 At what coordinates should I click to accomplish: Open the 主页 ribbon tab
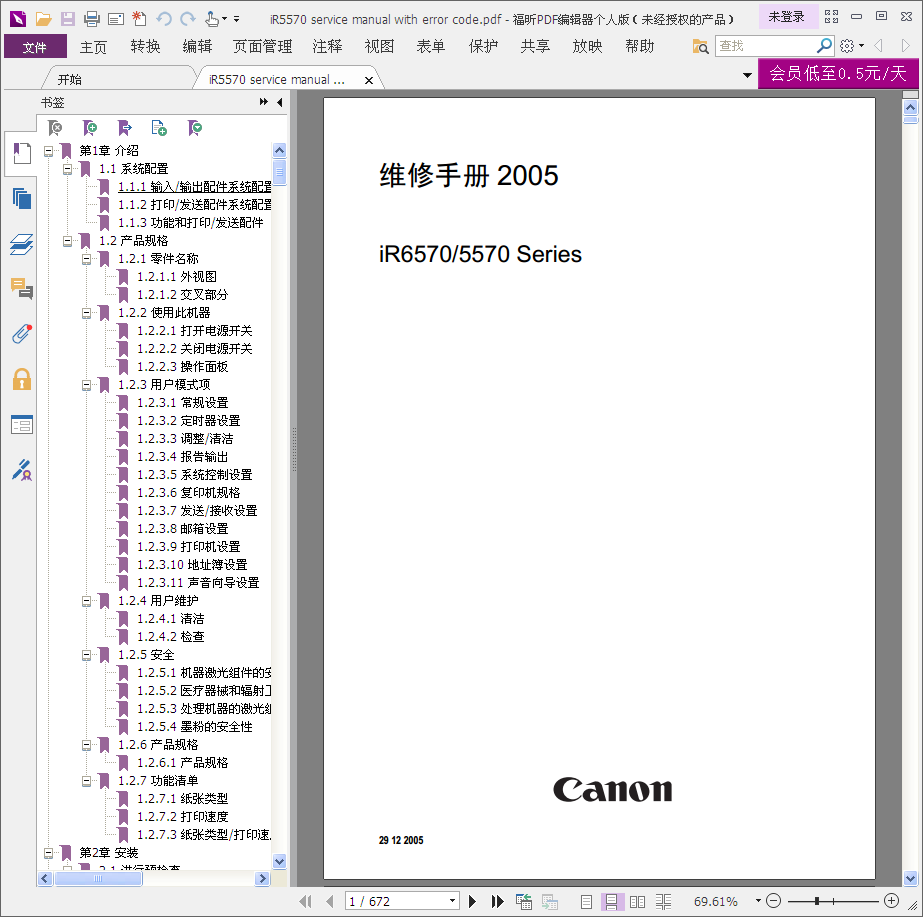pos(93,46)
